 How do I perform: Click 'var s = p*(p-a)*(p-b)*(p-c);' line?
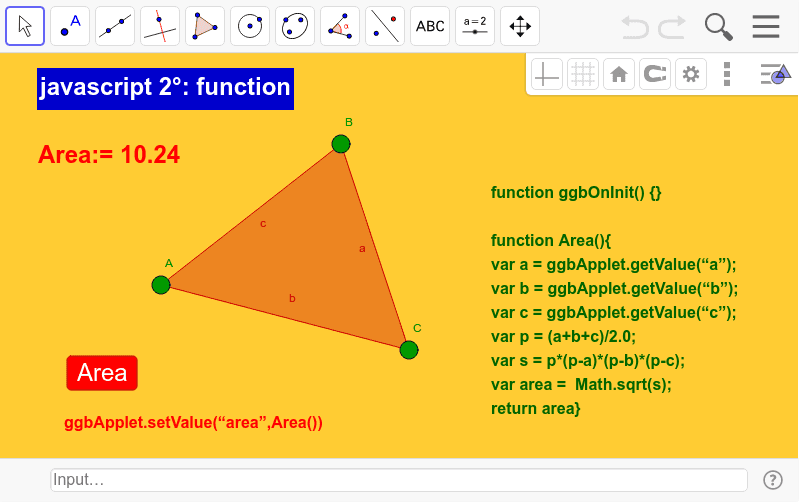point(588,361)
